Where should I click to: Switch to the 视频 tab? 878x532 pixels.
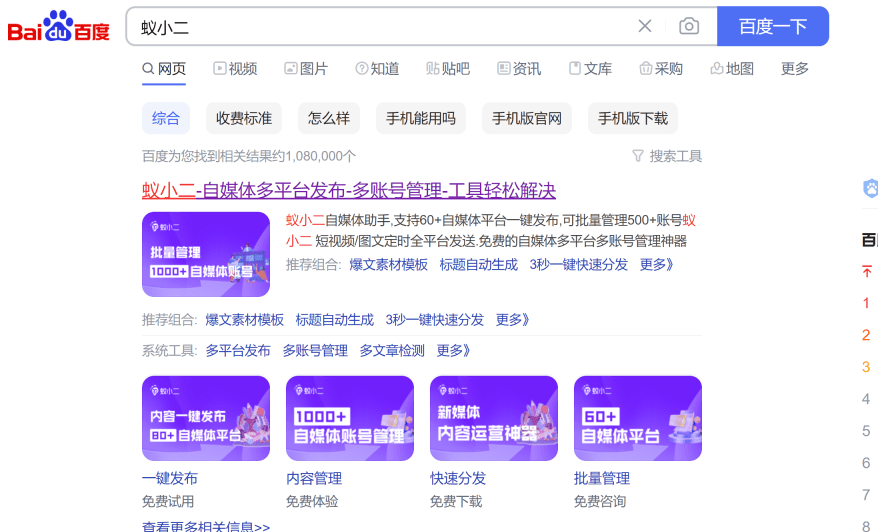(235, 69)
